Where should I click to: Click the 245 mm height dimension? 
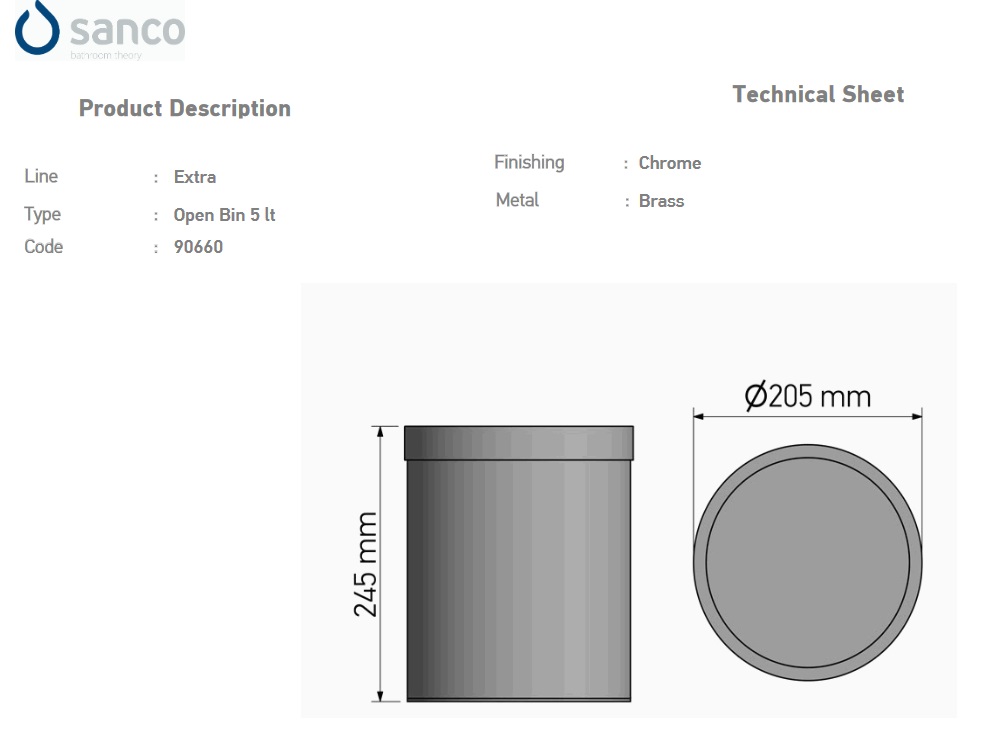[366, 564]
